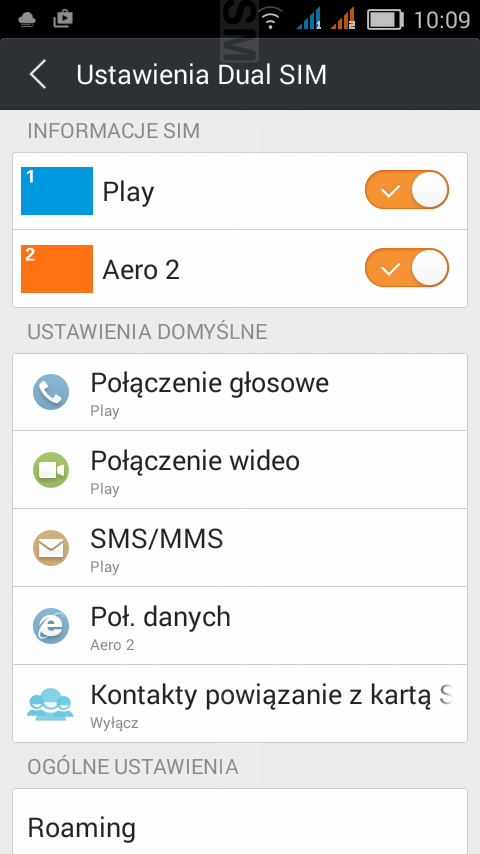Tap the data connection browser icon
The height and width of the screenshot is (854, 480).
coord(51,626)
